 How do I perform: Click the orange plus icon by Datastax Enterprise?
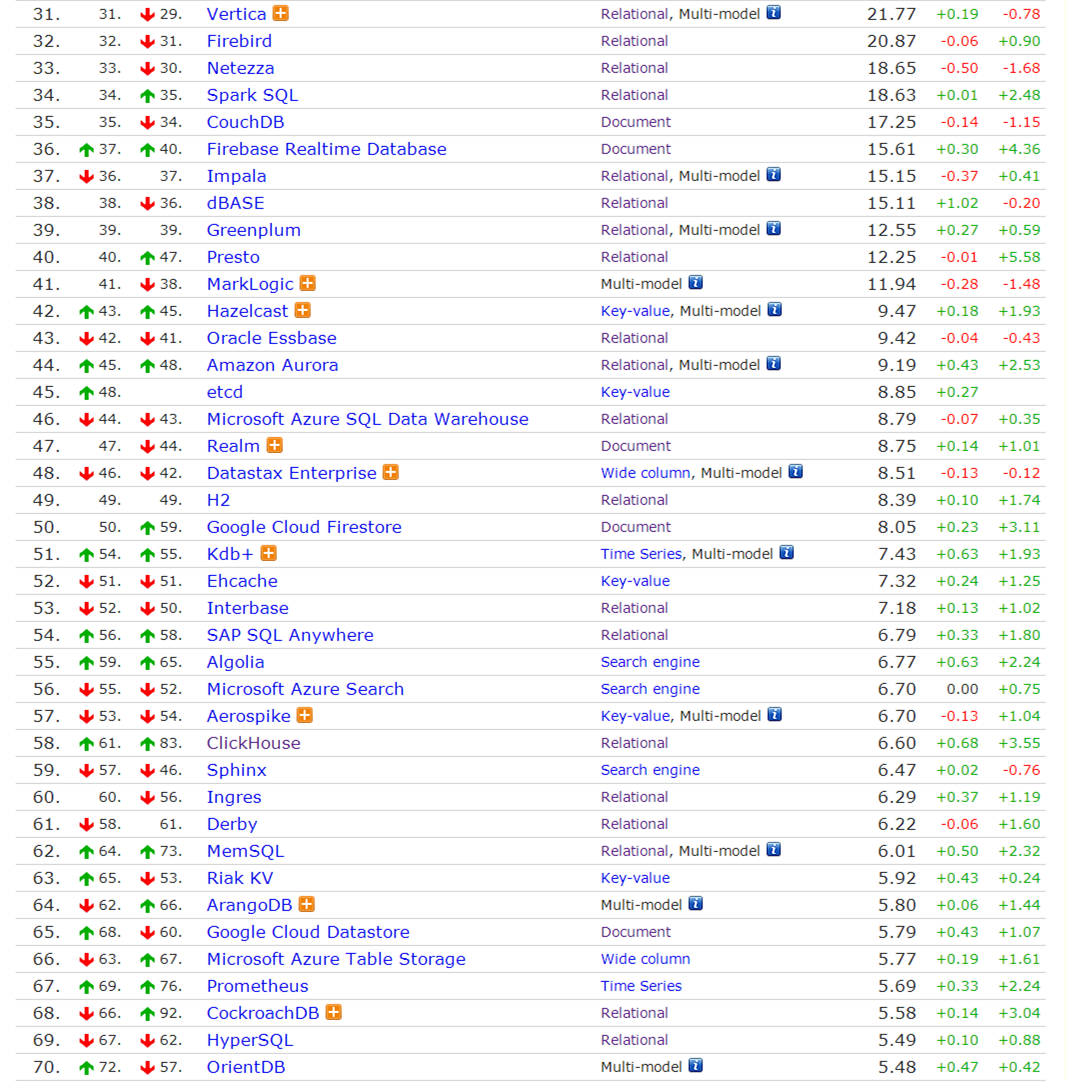coord(391,472)
